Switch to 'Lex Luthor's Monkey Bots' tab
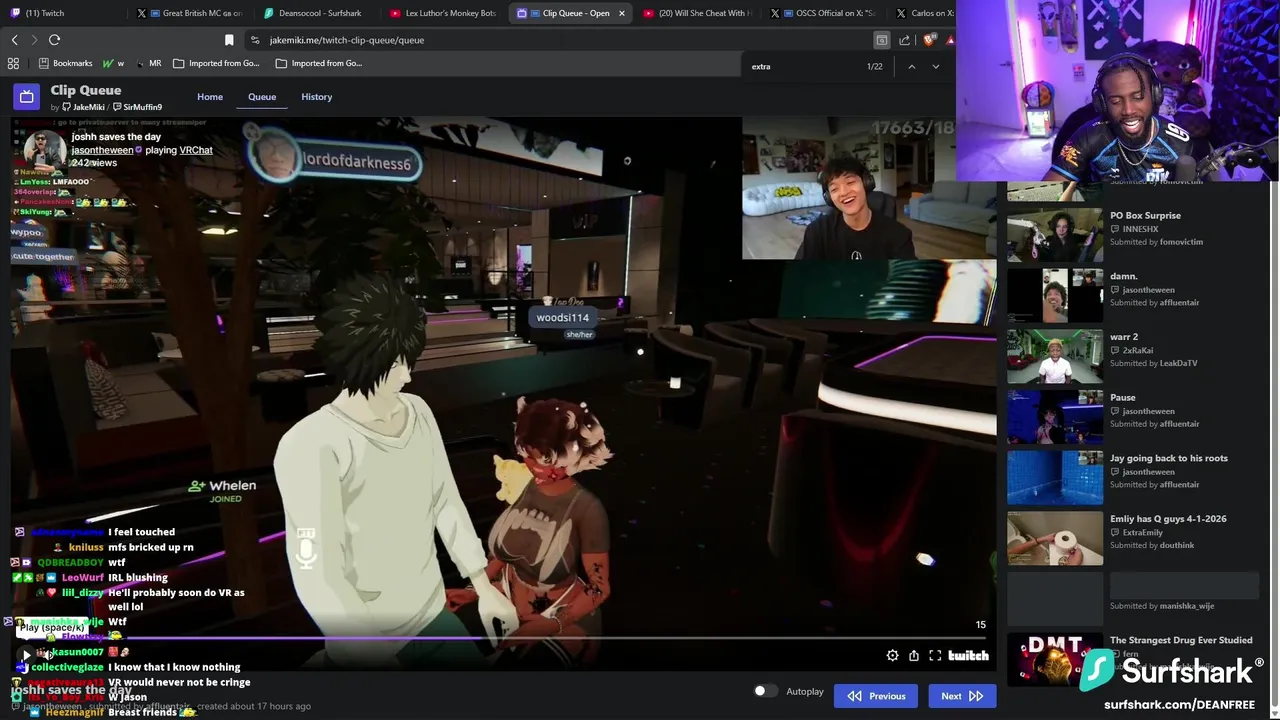1280x720 pixels. (441, 13)
